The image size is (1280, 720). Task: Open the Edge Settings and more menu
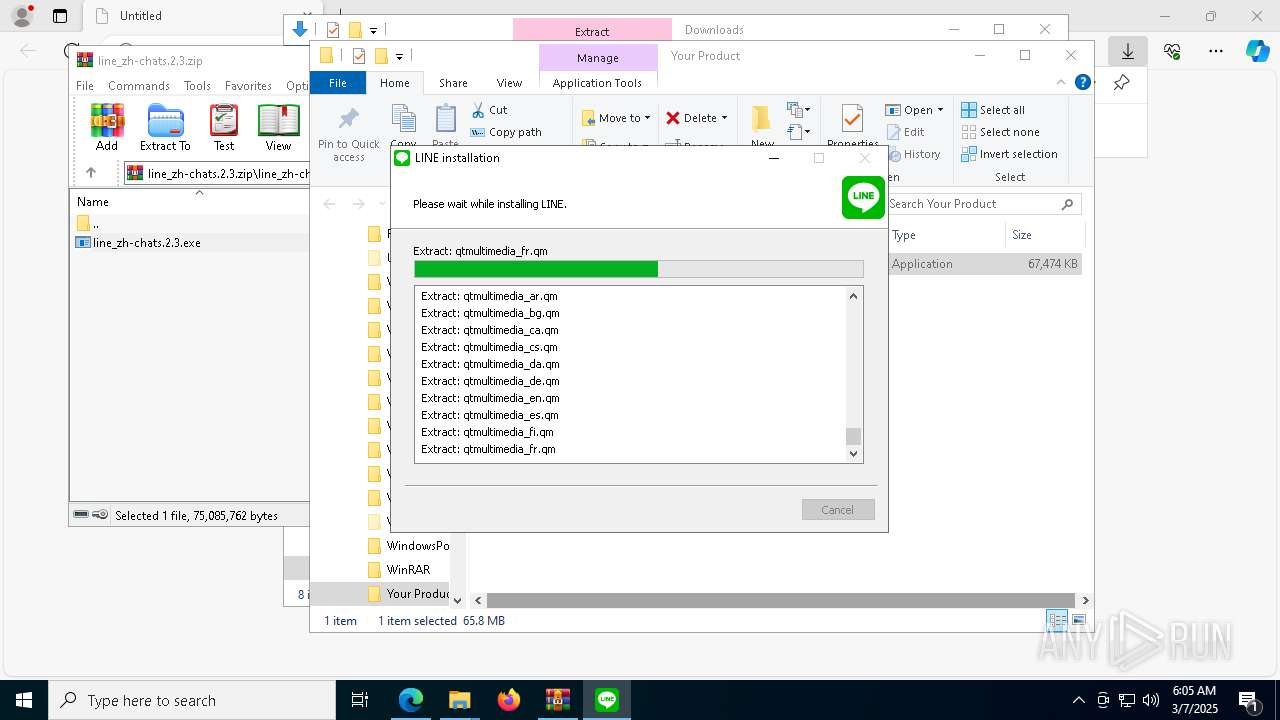pos(1216,51)
